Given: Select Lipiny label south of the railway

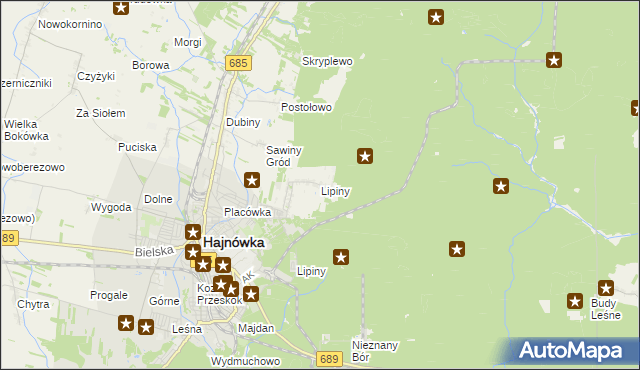Looking at the screenshot, I should [x=311, y=271].
